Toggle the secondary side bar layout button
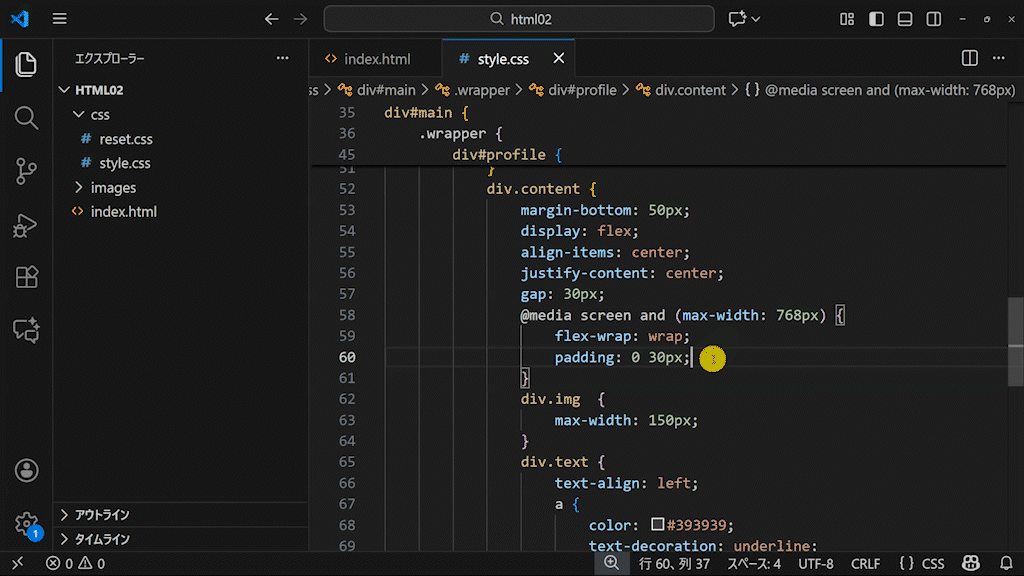Image resolution: width=1024 pixels, height=576 pixels. click(934, 19)
